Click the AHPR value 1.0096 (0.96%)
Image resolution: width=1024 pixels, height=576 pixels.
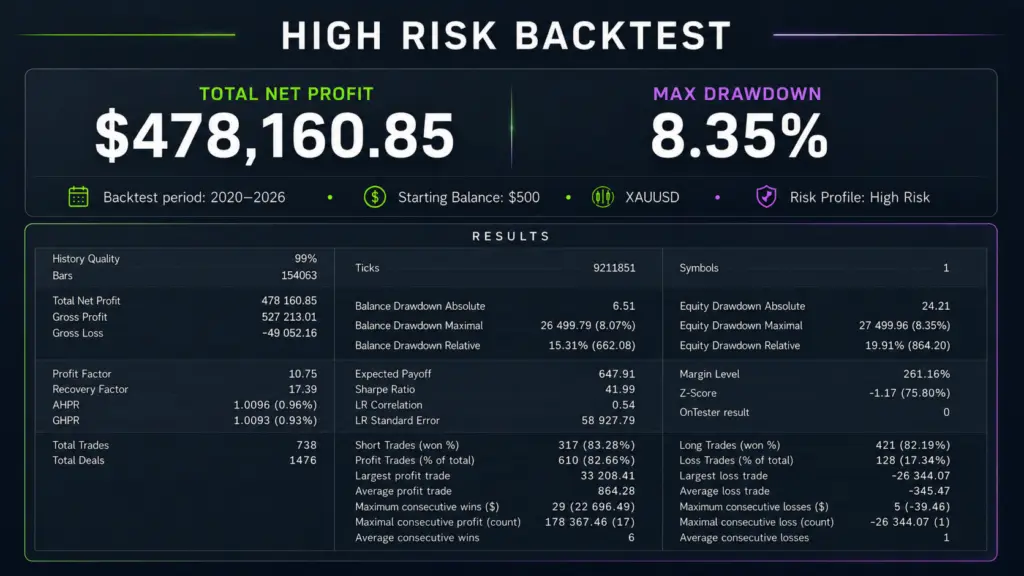tap(276, 405)
